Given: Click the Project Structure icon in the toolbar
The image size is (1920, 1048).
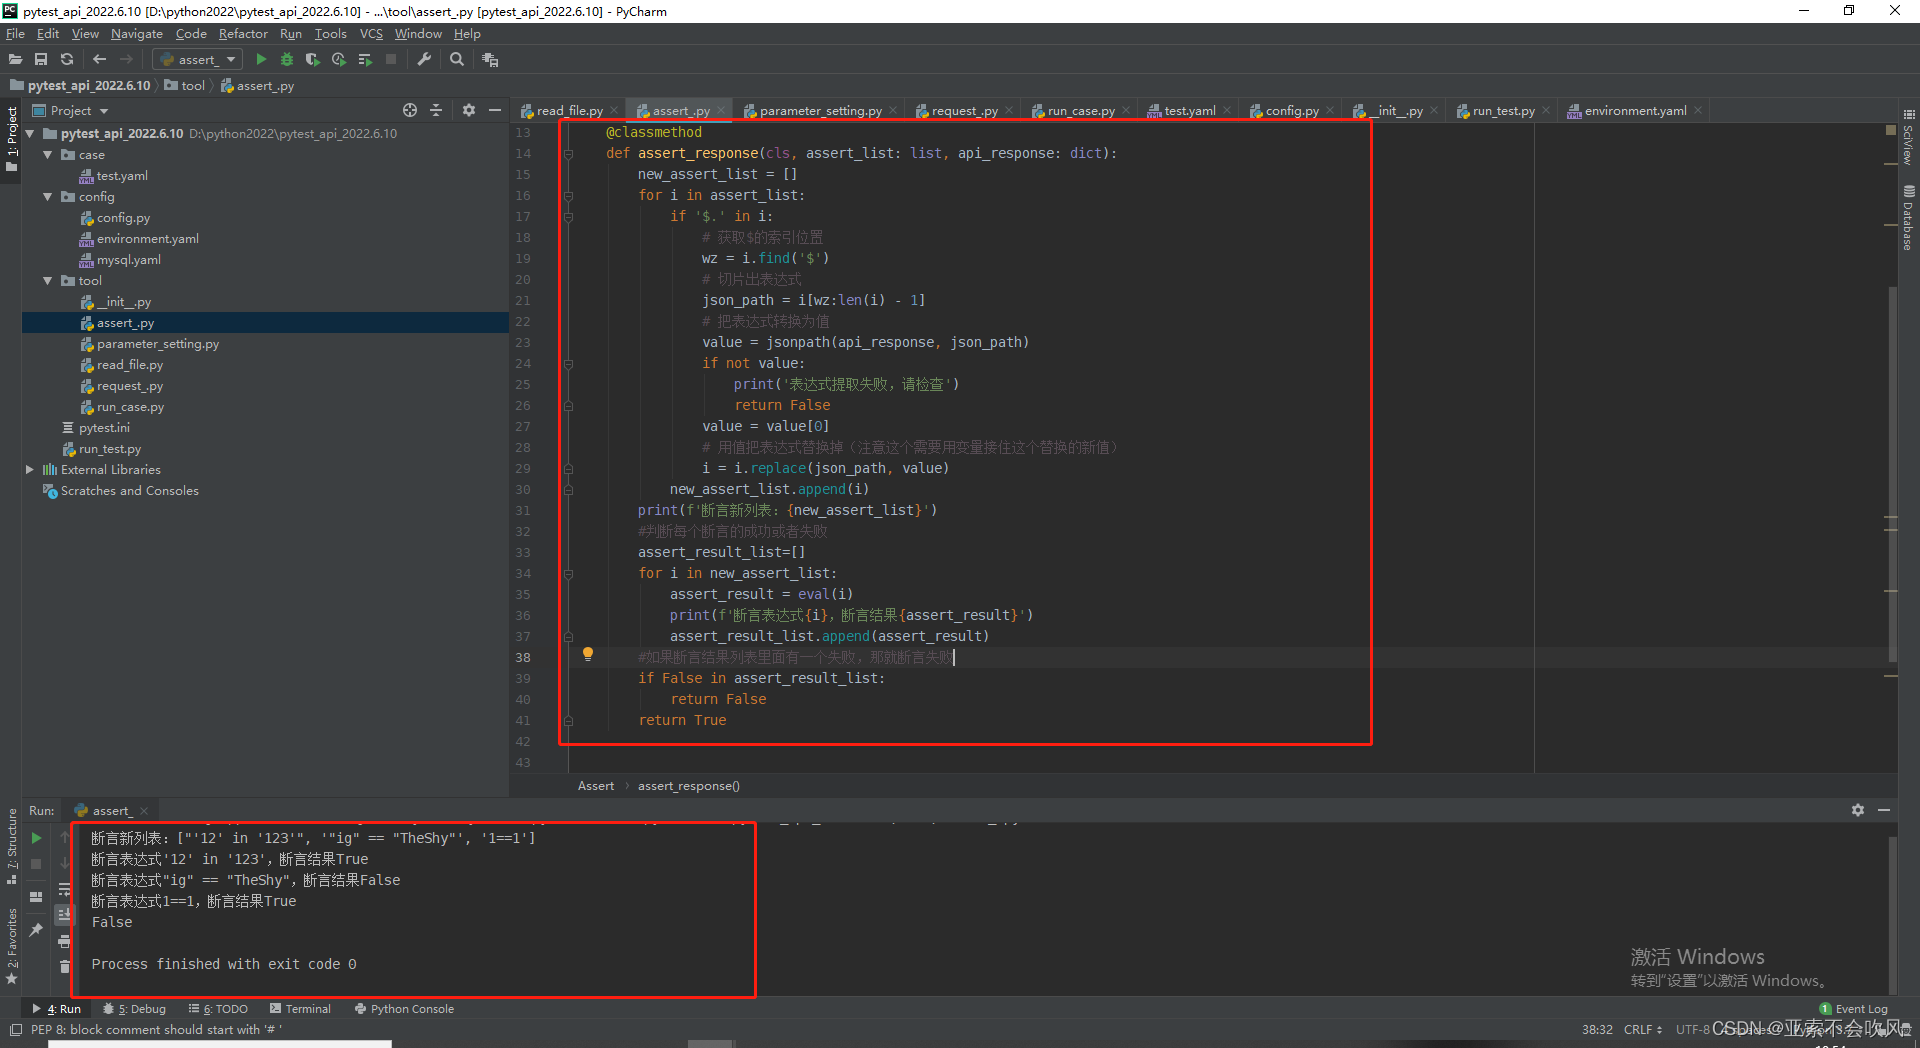Looking at the screenshot, I should 490,59.
